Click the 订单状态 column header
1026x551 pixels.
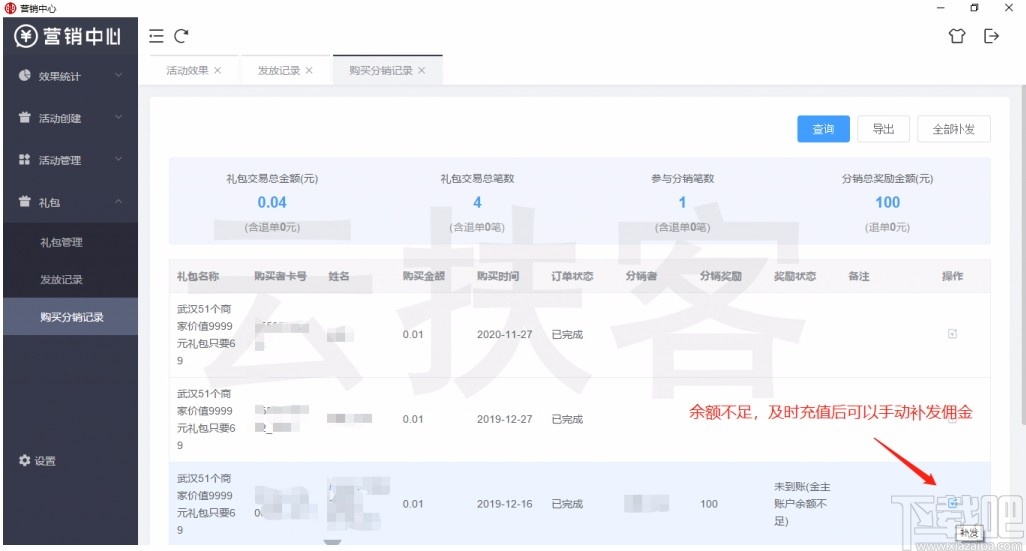pos(572,276)
